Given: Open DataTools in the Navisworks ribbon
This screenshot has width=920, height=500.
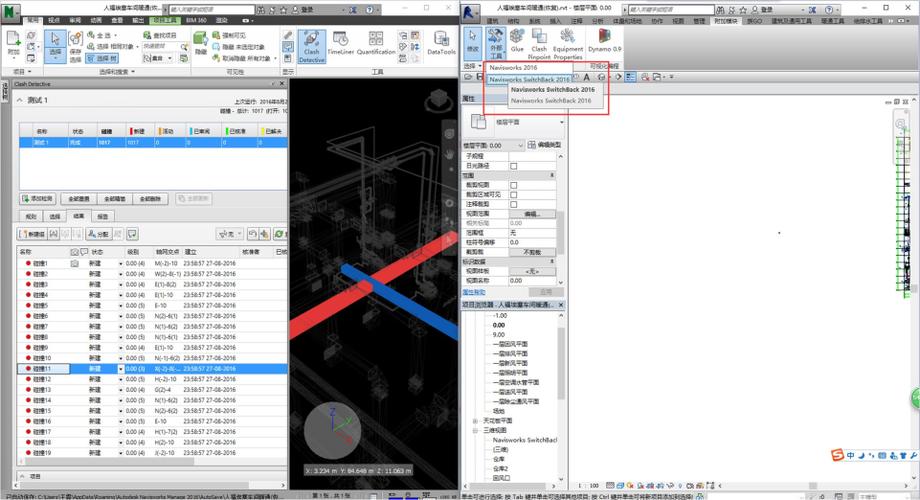Looking at the screenshot, I should click(441, 43).
